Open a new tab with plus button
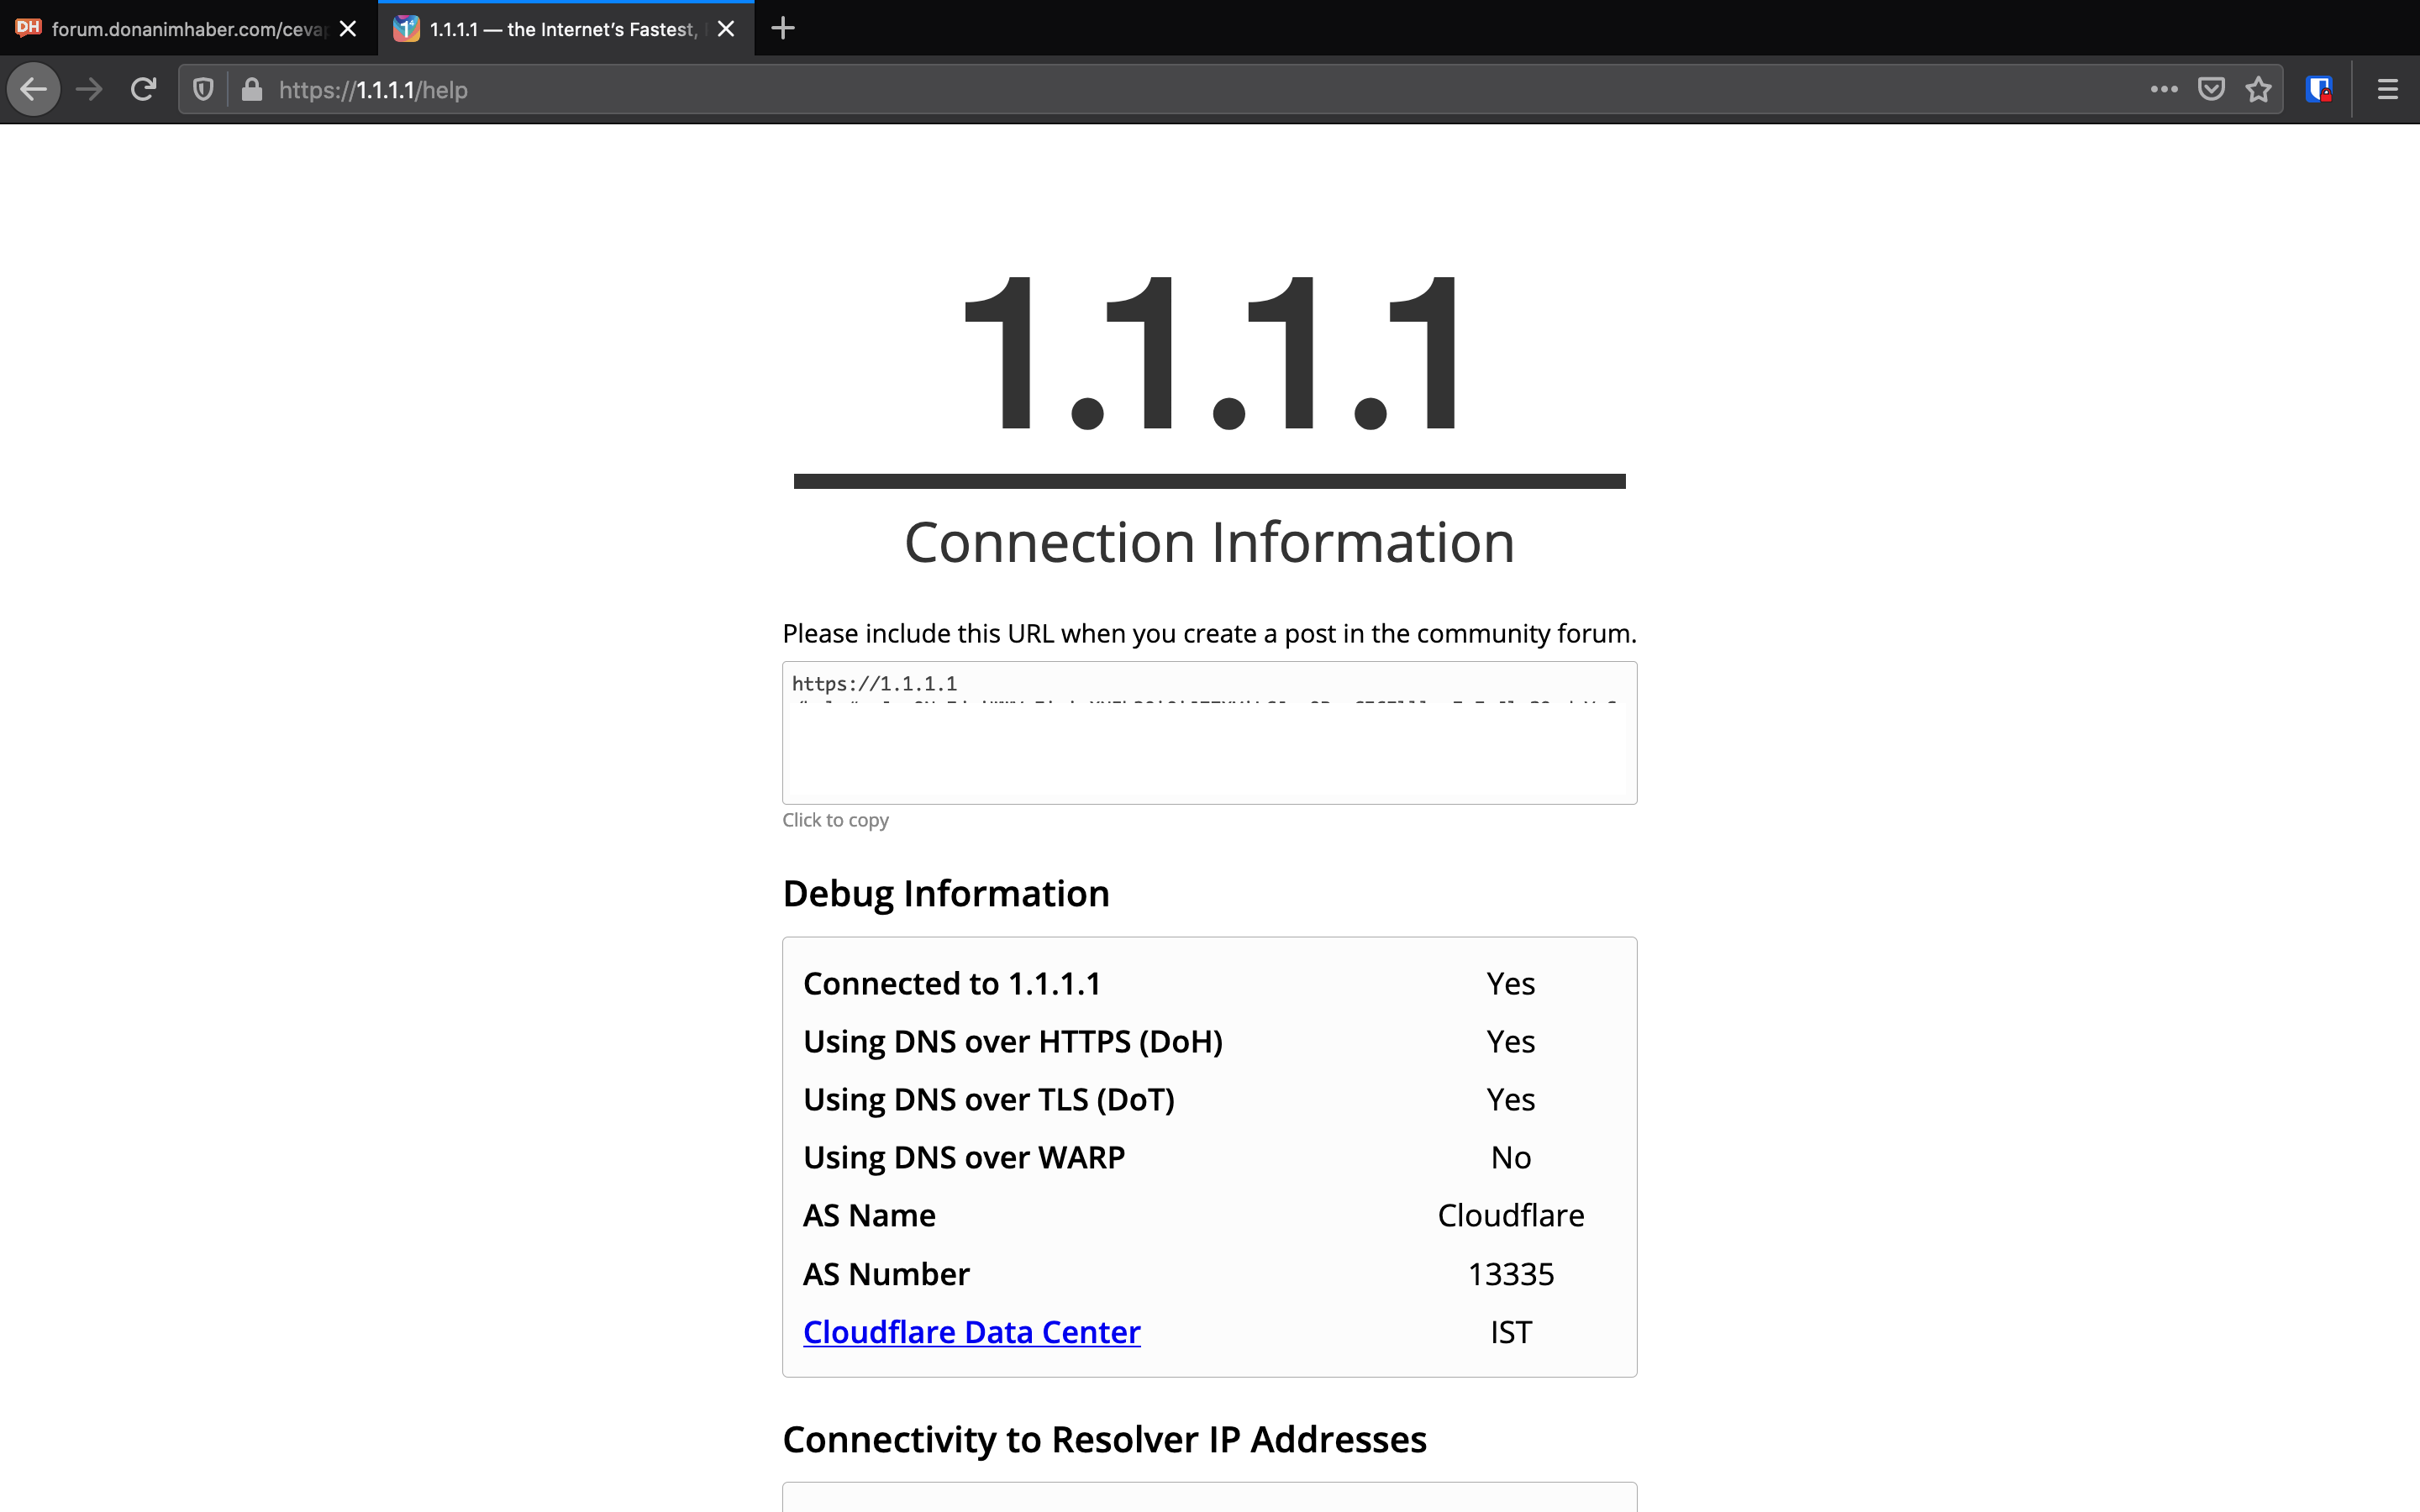This screenshot has height=1512, width=2420. pos(783,29)
